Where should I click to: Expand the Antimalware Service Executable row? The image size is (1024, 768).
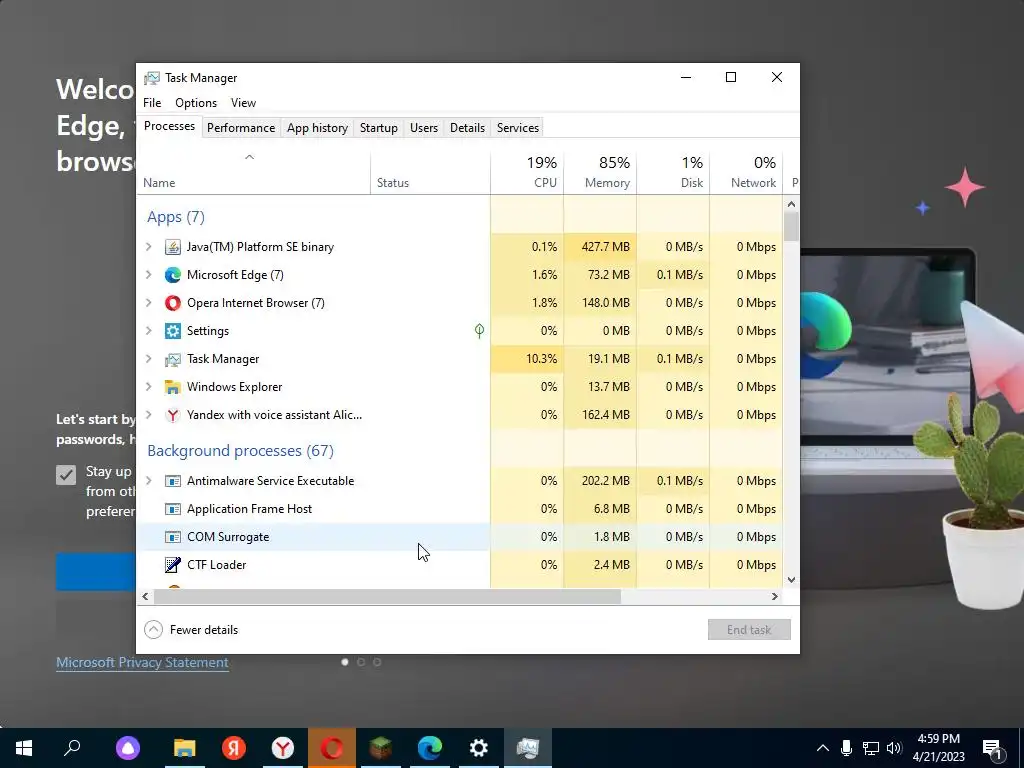[x=149, y=481]
